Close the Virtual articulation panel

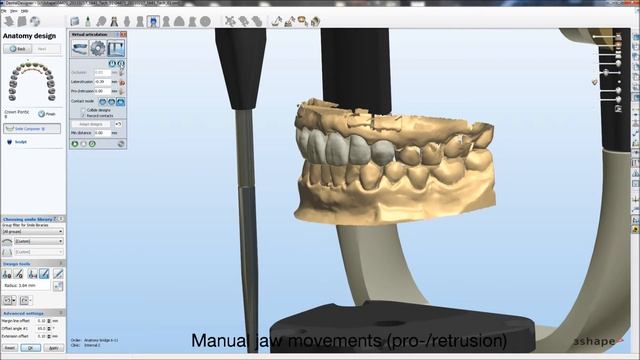[123, 35]
